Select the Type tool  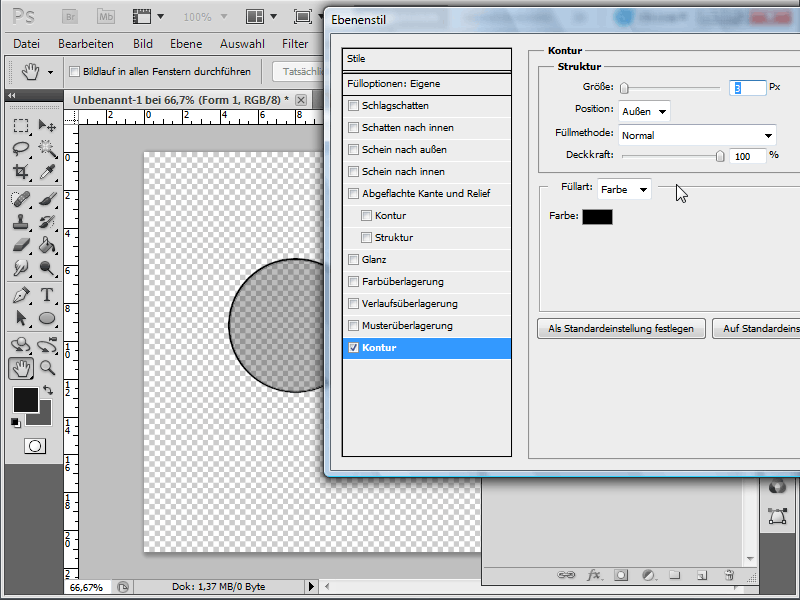coord(47,295)
